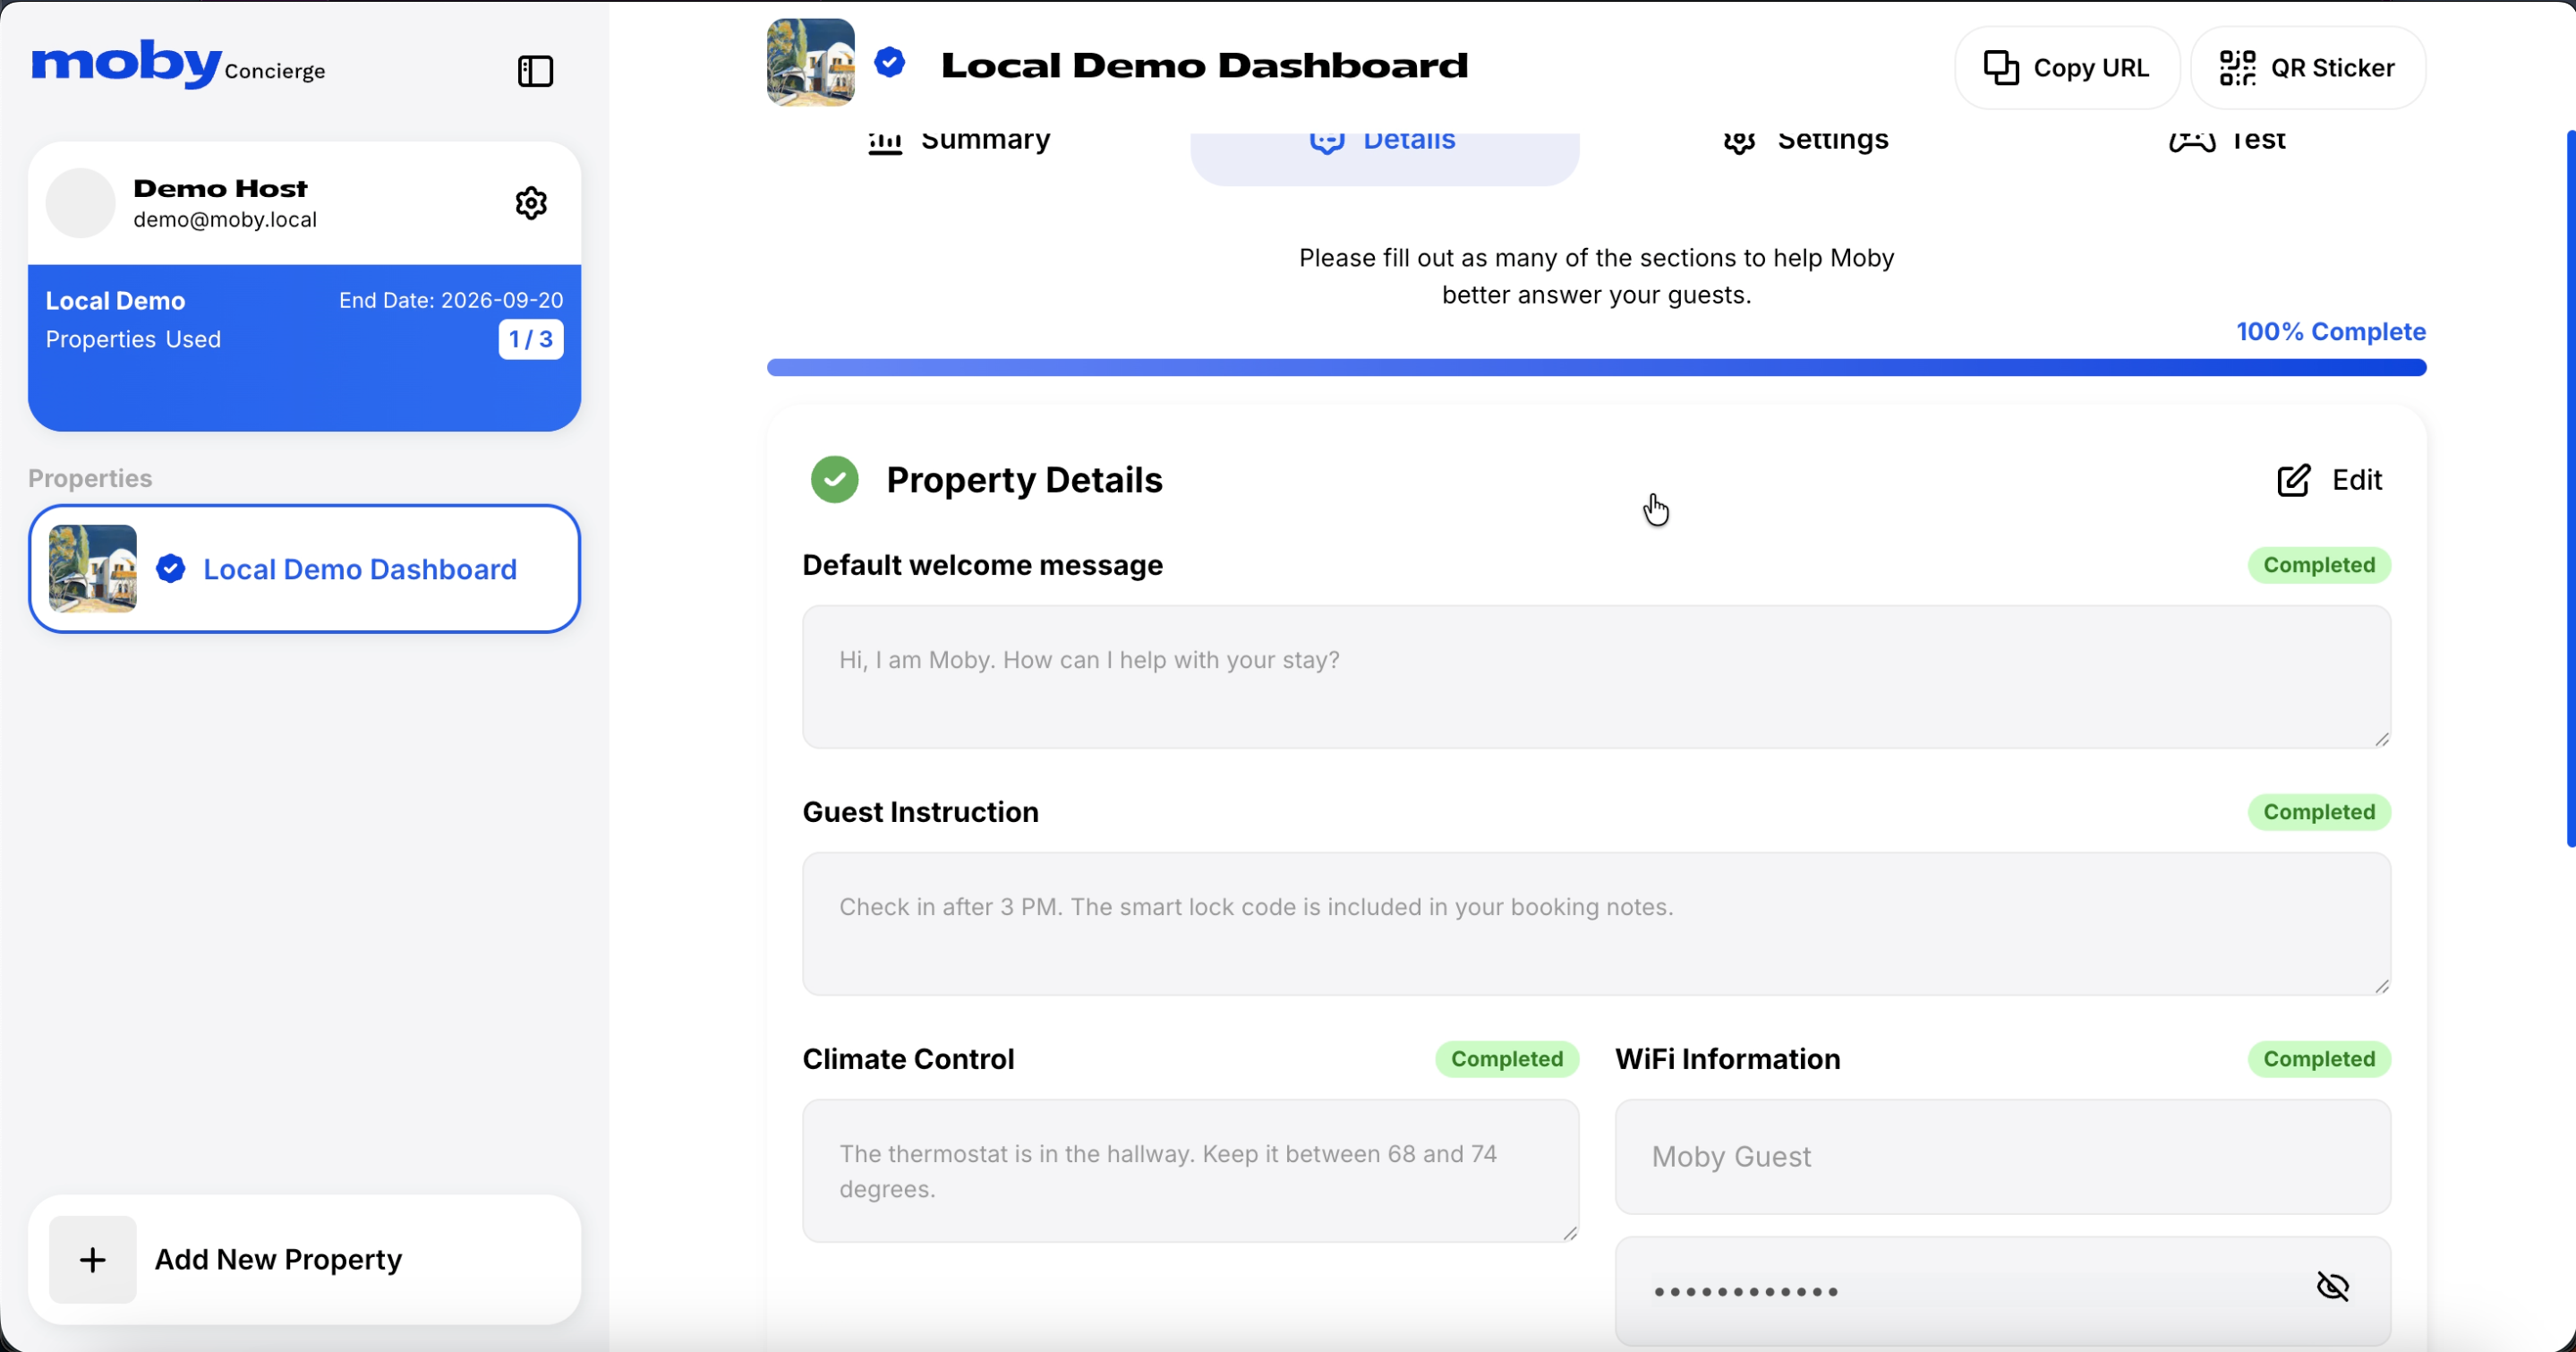Viewport: 2576px width, 1352px height.
Task: Click the demo@moby.local email text
Action: [225, 220]
